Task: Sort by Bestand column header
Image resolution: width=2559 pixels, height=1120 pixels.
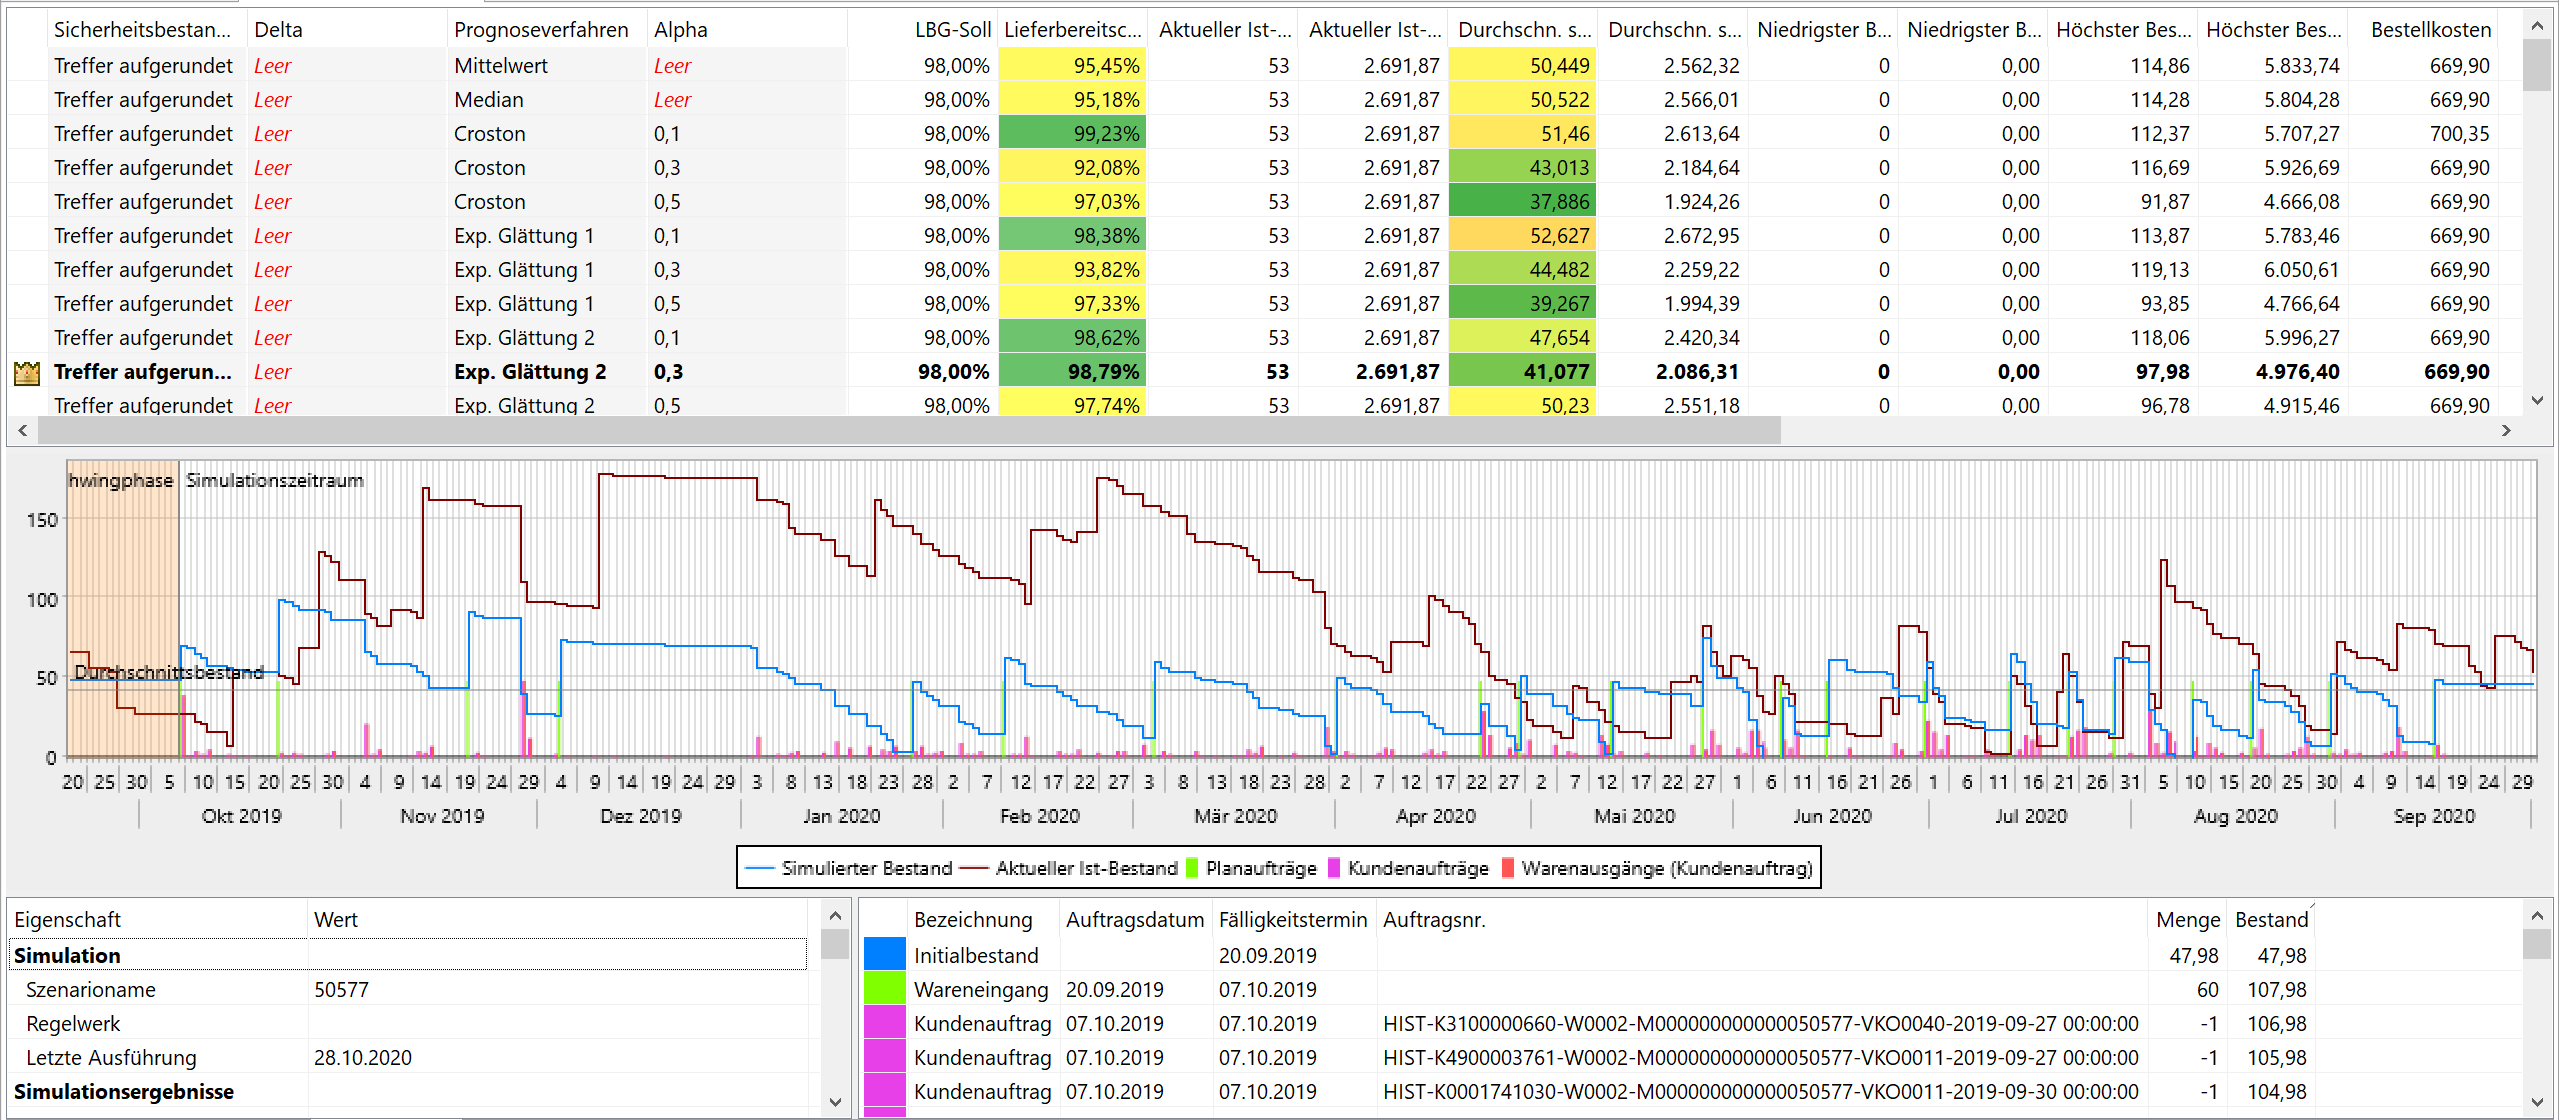Action: (2271, 919)
